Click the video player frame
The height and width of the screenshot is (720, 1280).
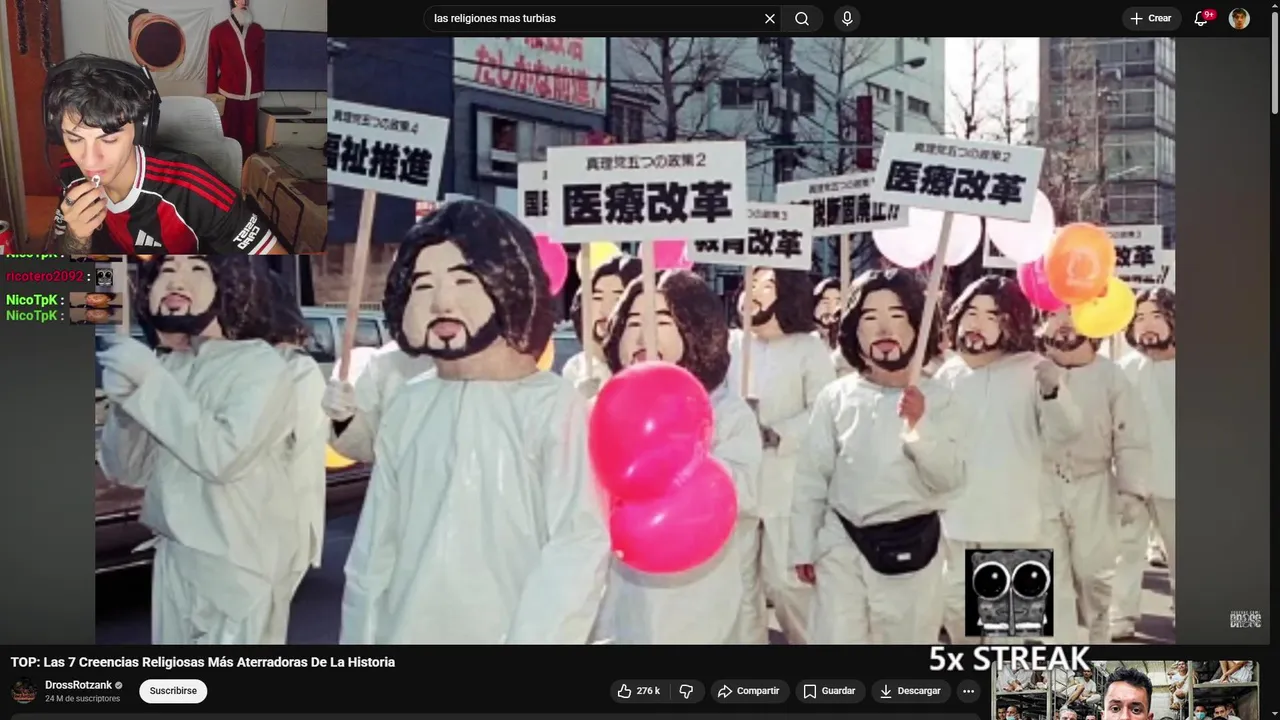[x=635, y=340]
